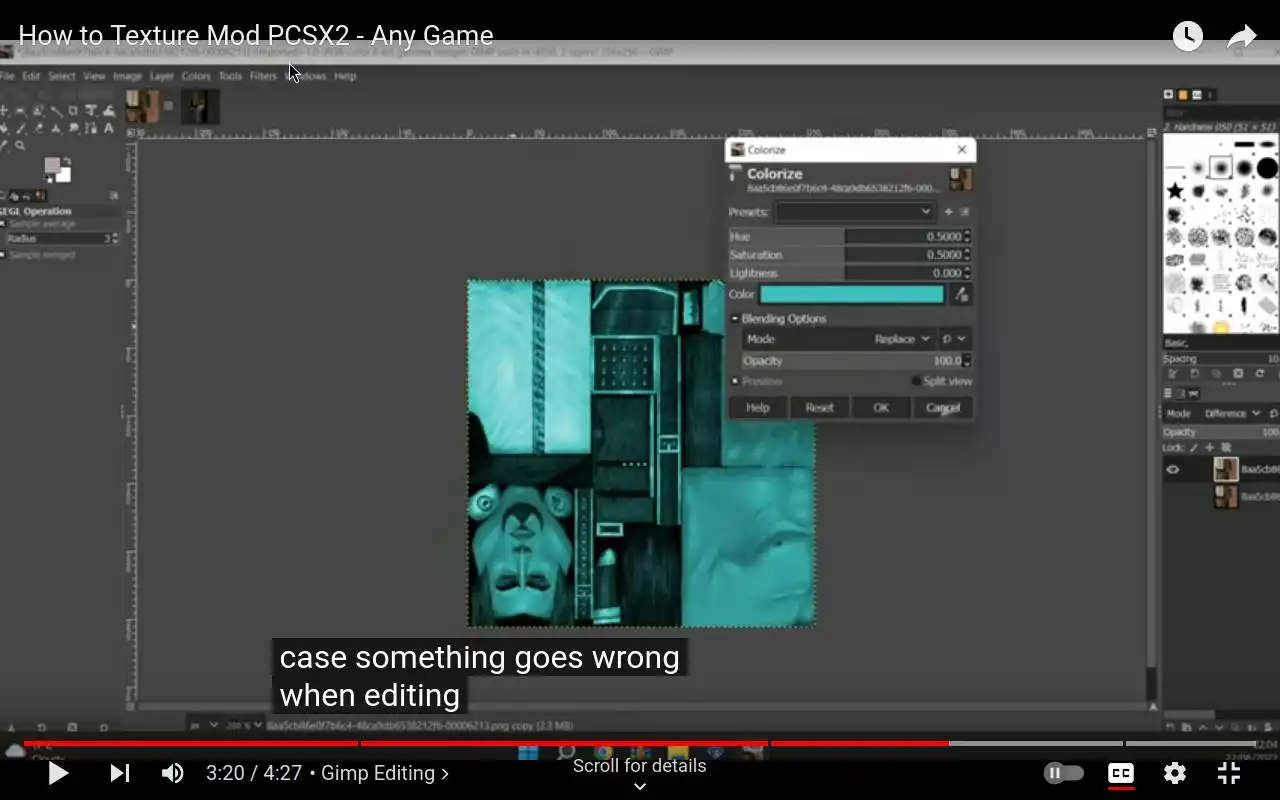Screen dimensions: 1280x800
Task: Select the Crop tool in toolbox
Action: click(73, 110)
